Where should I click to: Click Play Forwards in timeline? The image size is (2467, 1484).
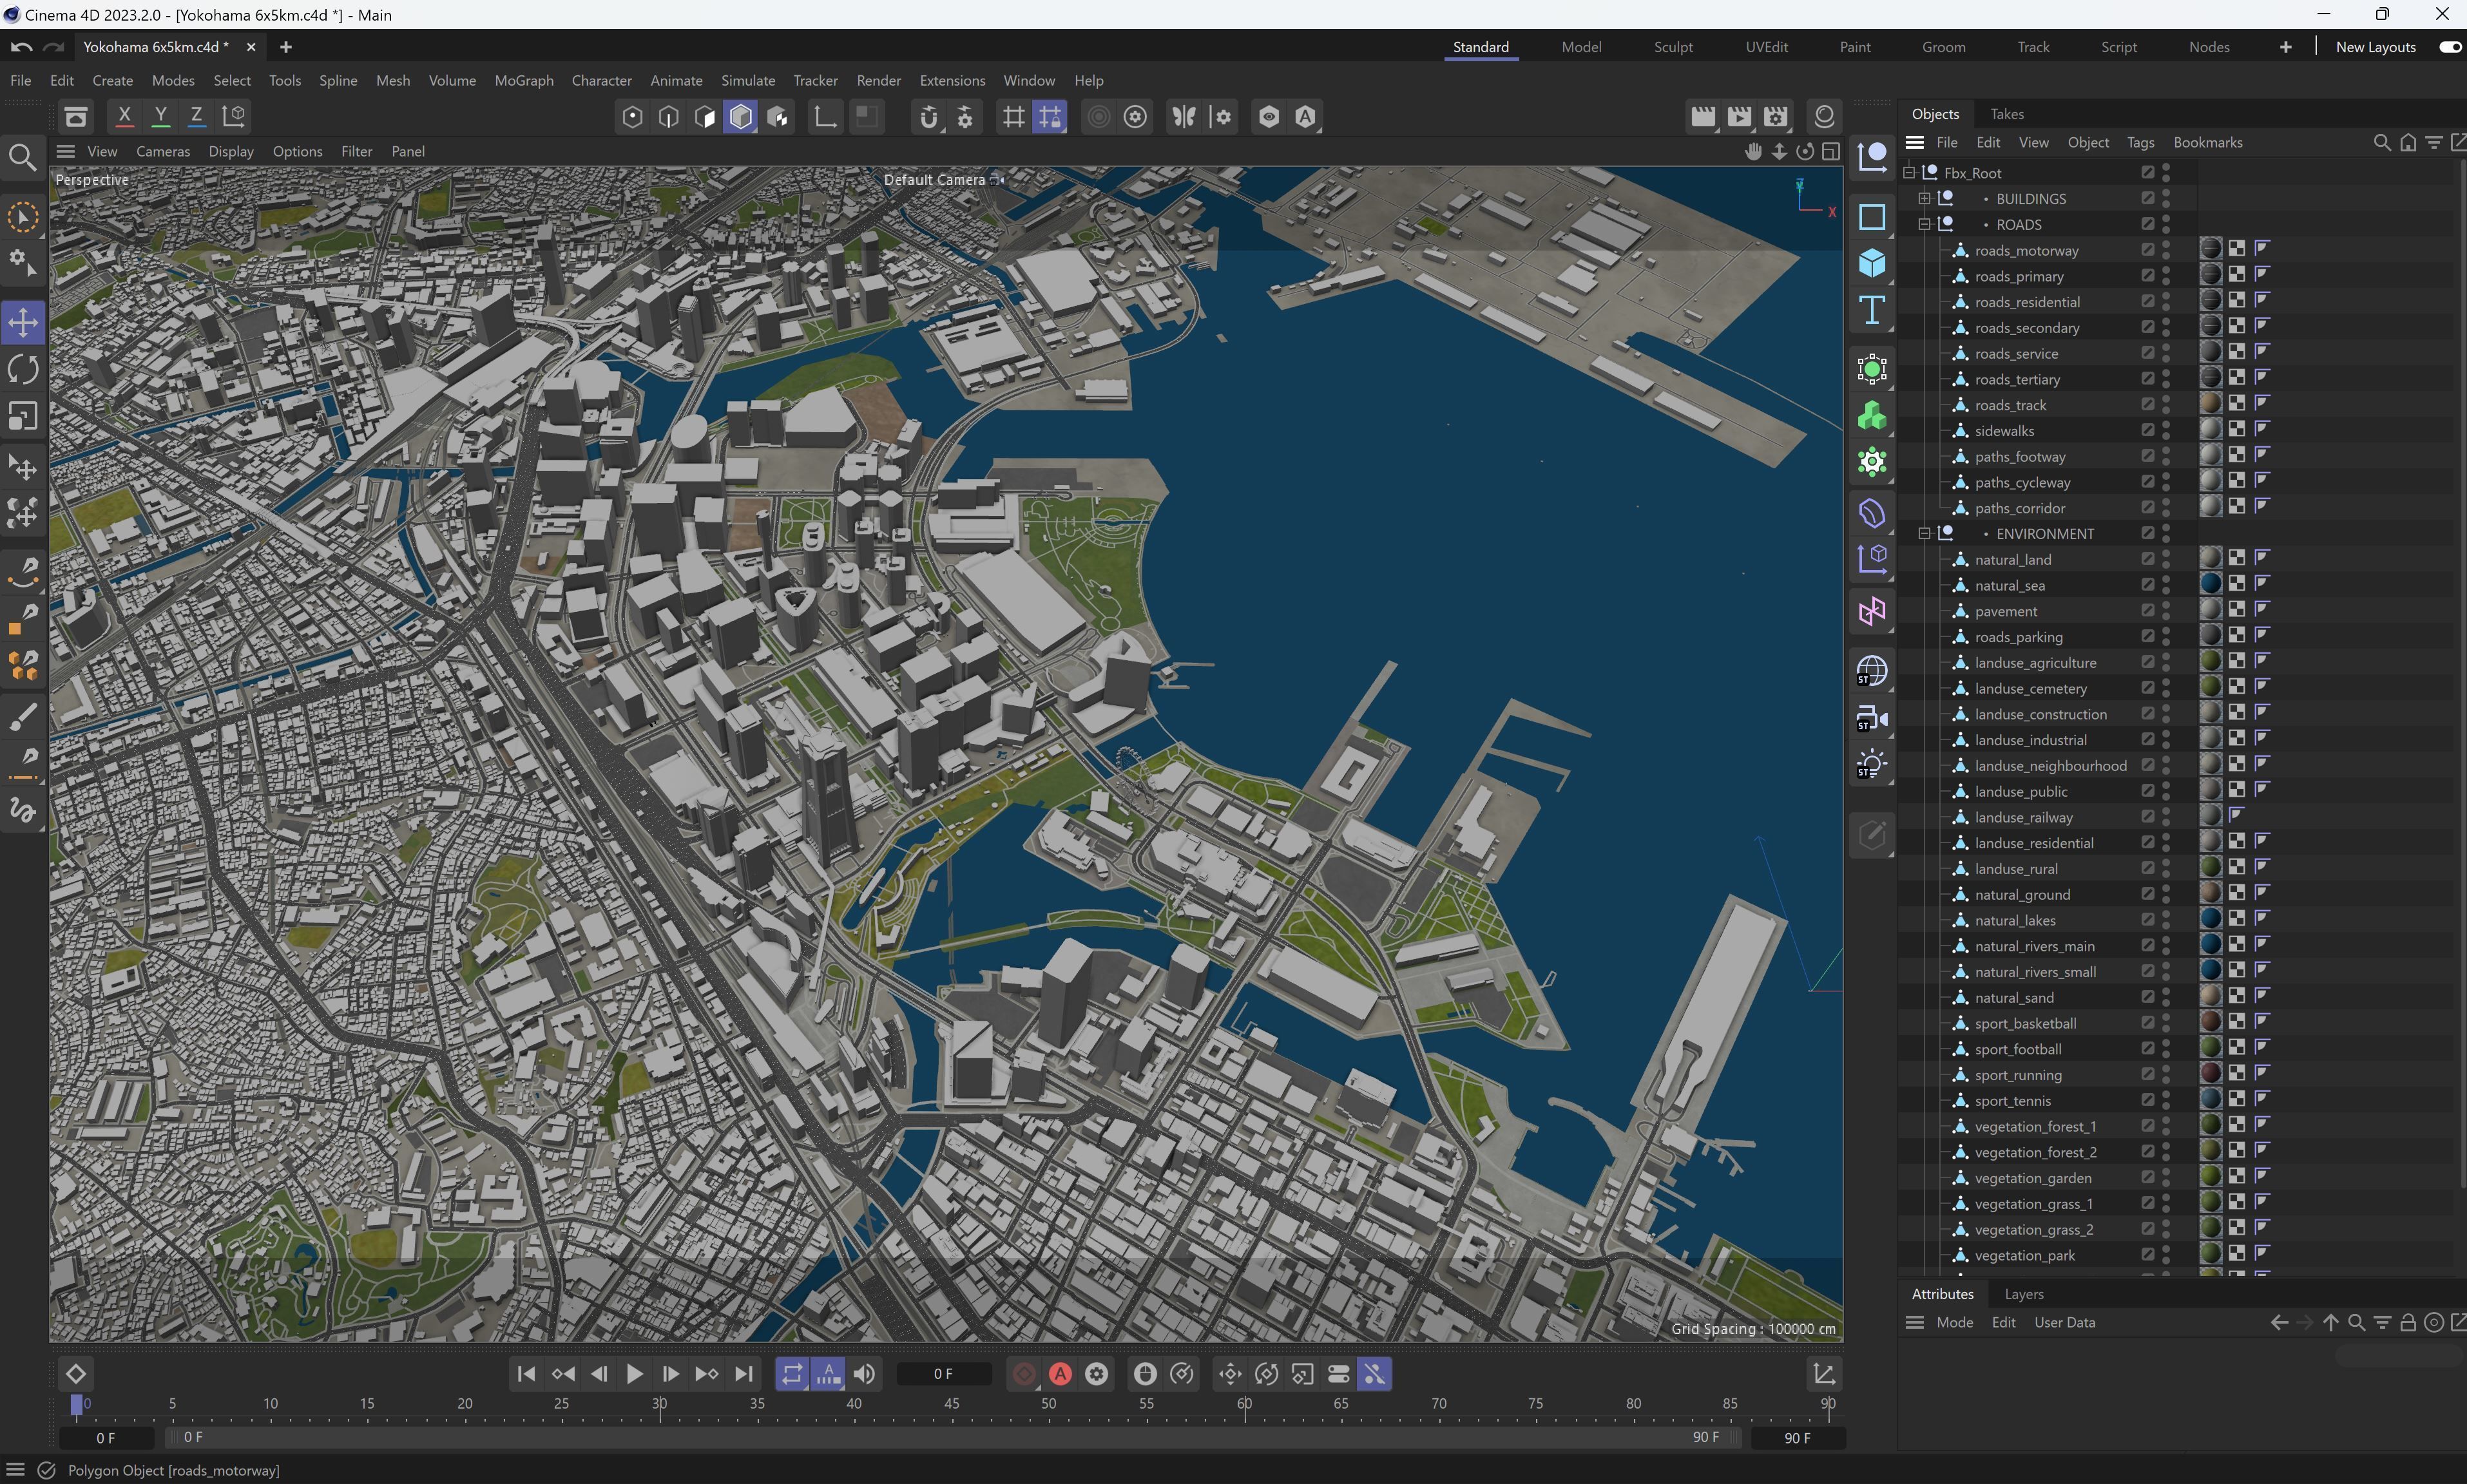[634, 1374]
